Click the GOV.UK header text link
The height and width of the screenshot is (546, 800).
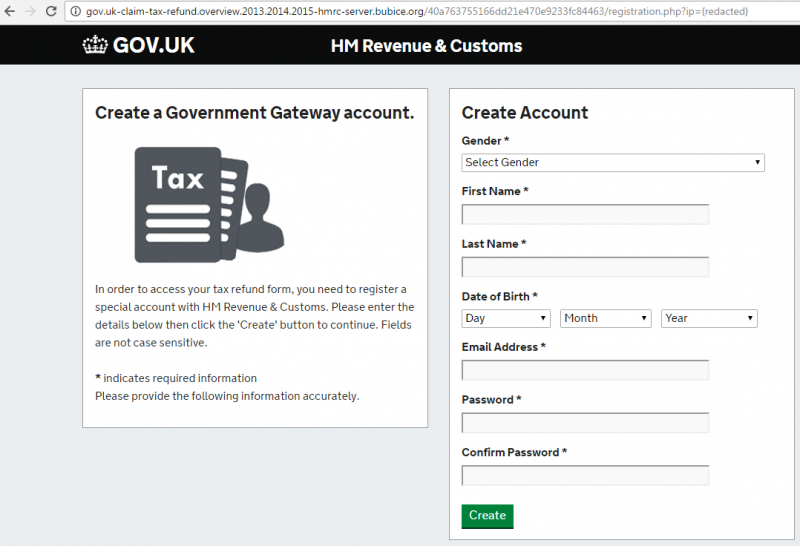click(x=153, y=45)
